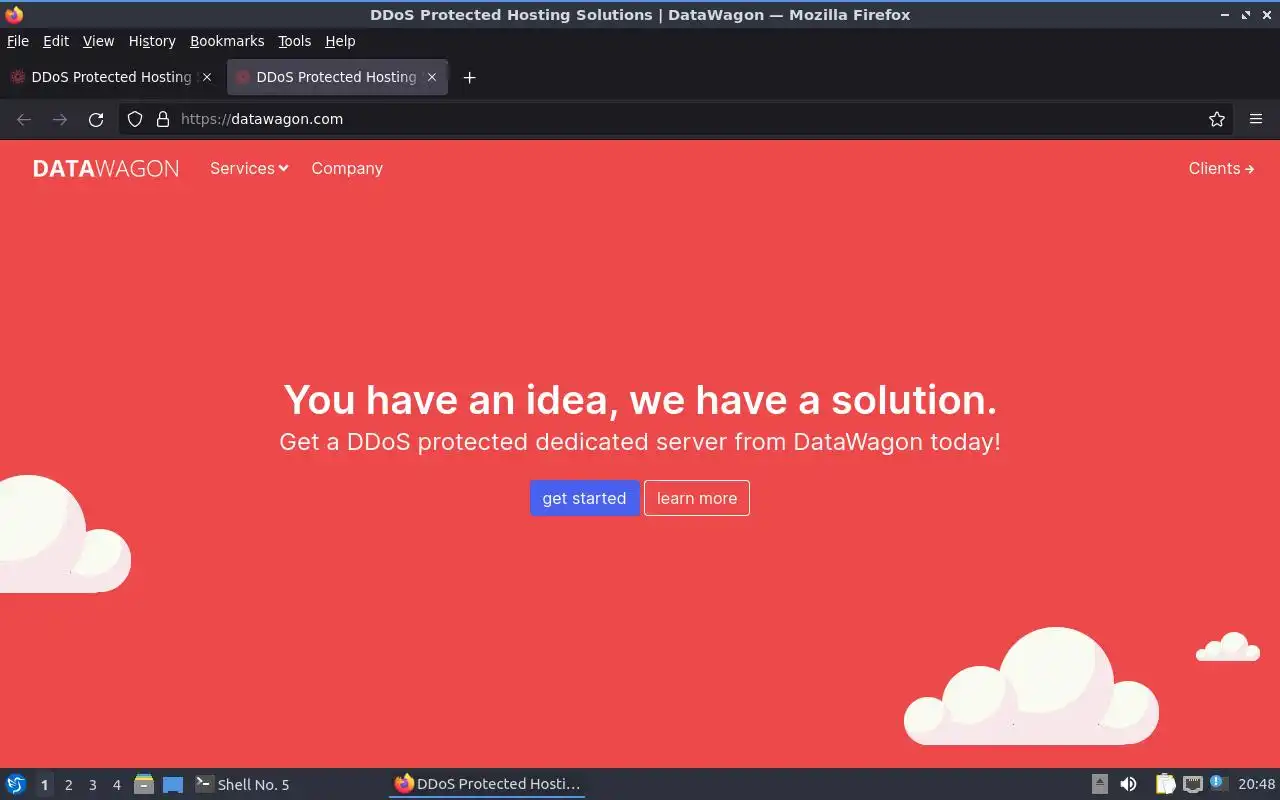Open the Tools menu
The width and height of the screenshot is (1280, 800).
click(295, 41)
